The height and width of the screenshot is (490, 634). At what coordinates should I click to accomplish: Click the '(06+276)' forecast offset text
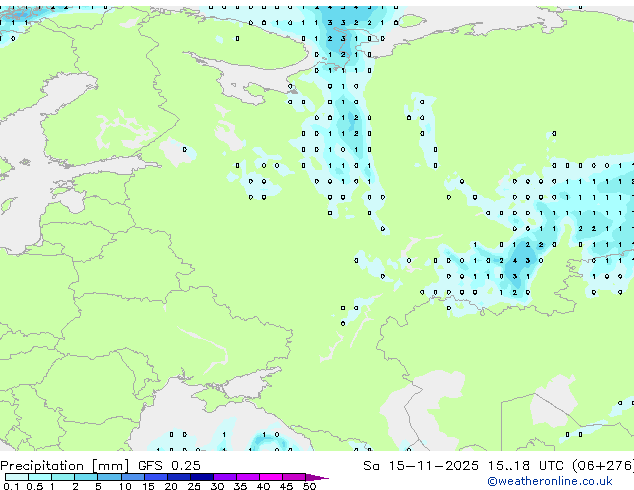602,466
